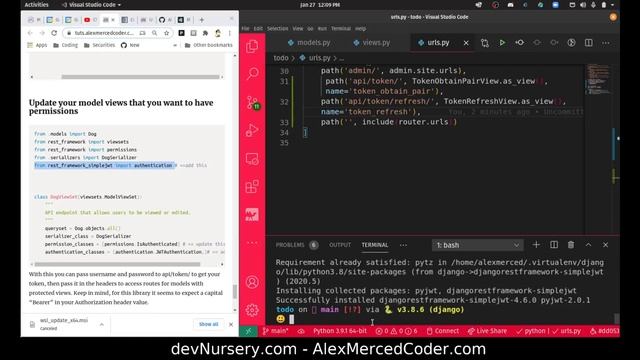Close the Chrome downloads bar
The height and width of the screenshot is (360, 640).
(x=231, y=324)
